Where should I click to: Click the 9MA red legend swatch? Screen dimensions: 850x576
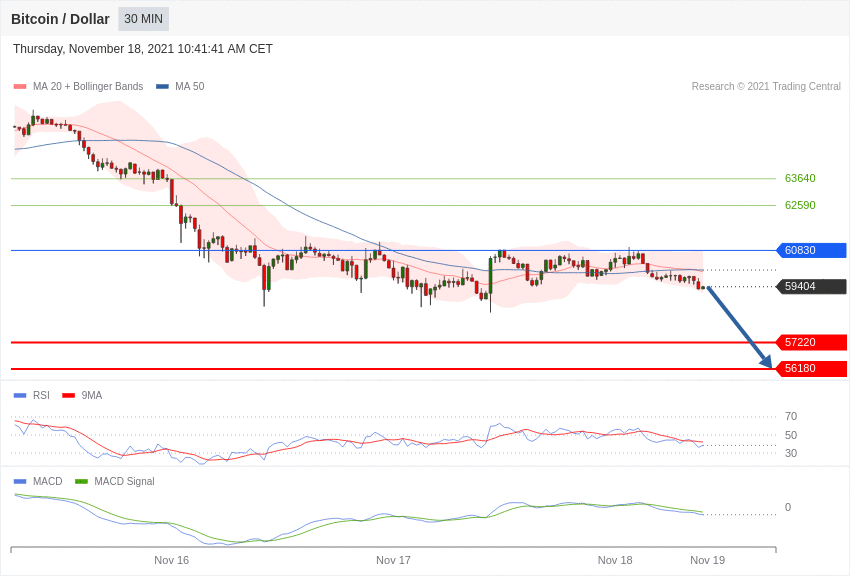(69, 396)
